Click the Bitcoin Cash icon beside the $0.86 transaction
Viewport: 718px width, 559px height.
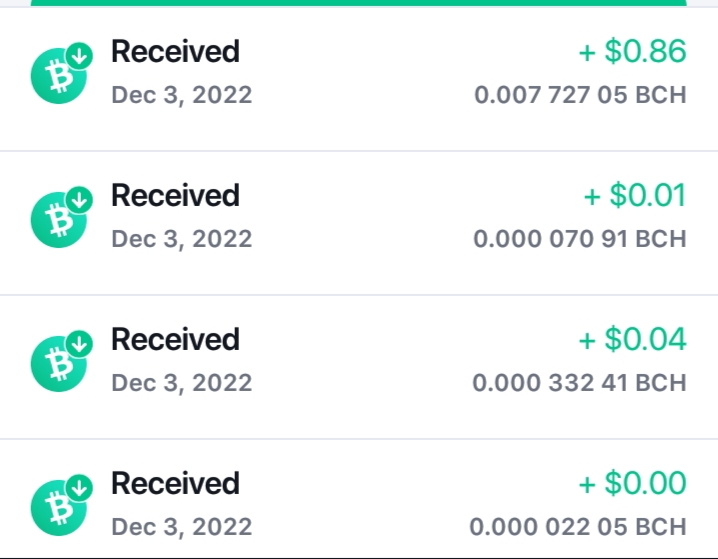pos(59,76)
